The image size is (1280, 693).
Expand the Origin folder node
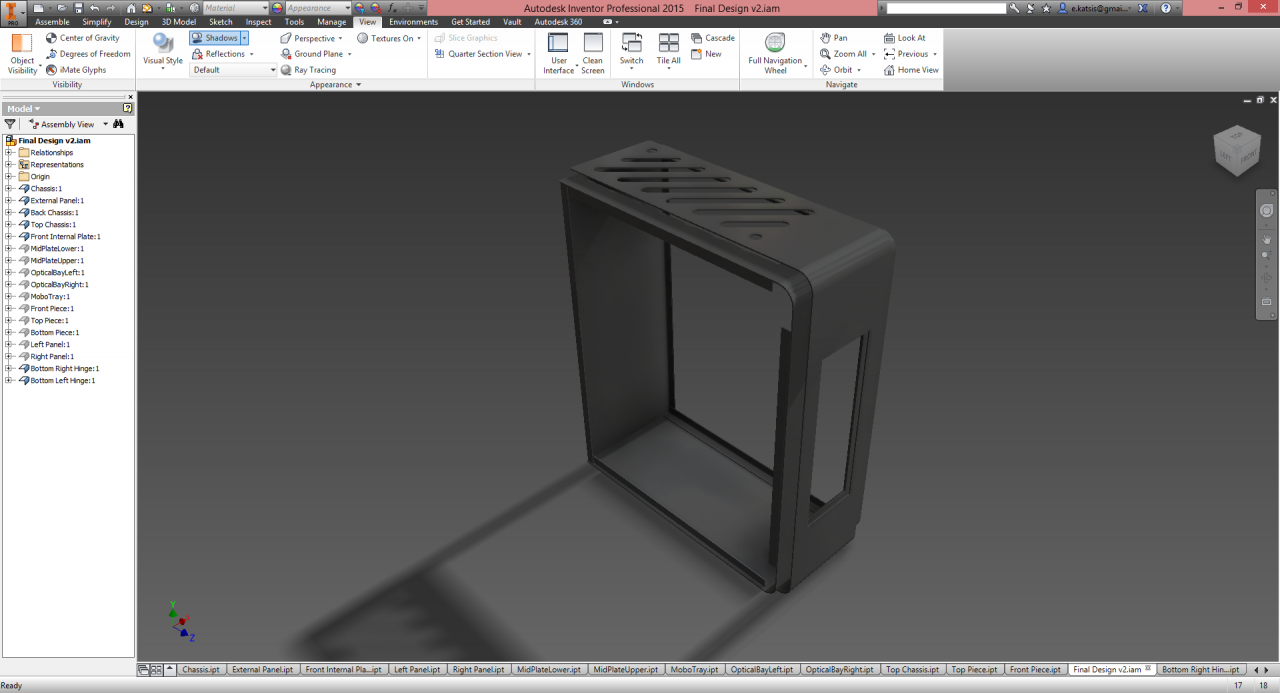coord(8,176)
